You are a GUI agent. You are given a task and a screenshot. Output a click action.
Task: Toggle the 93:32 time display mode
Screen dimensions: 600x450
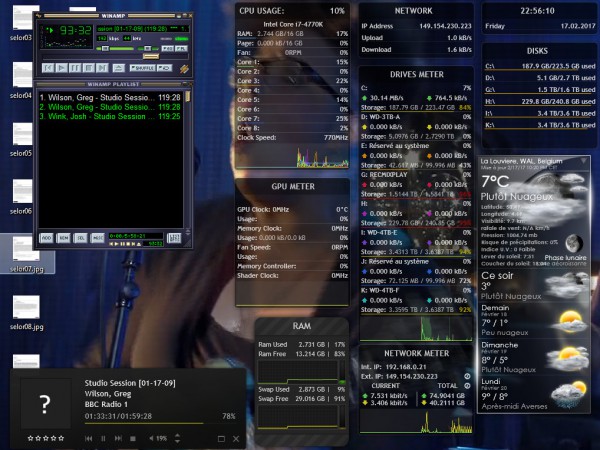(75, 31)
